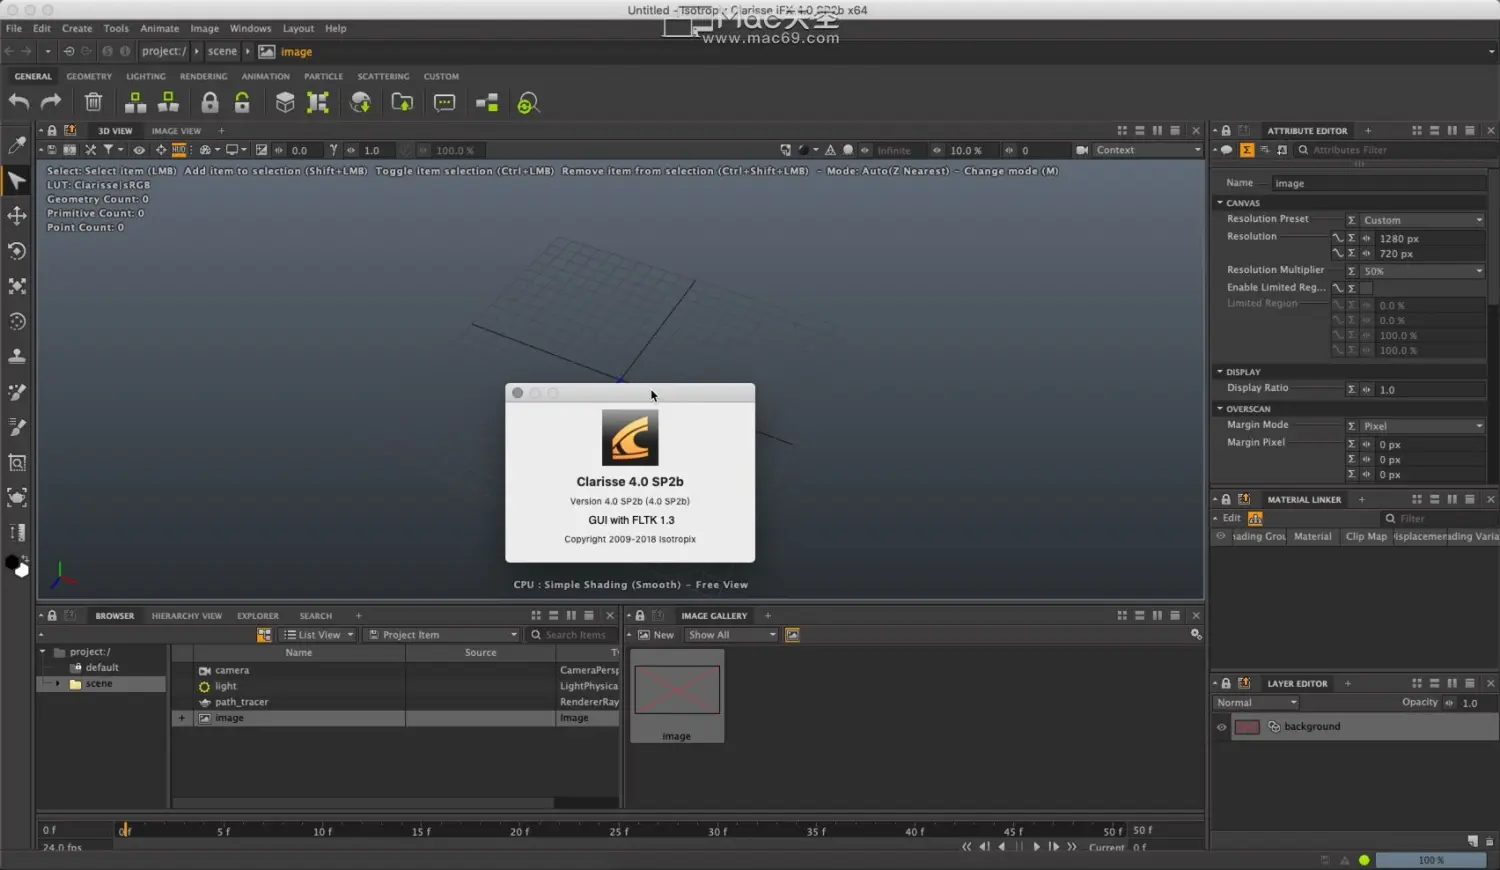Select the Translate move tool
The image size is (1500, 870).
pyautogui.click(x=17, y=215)
